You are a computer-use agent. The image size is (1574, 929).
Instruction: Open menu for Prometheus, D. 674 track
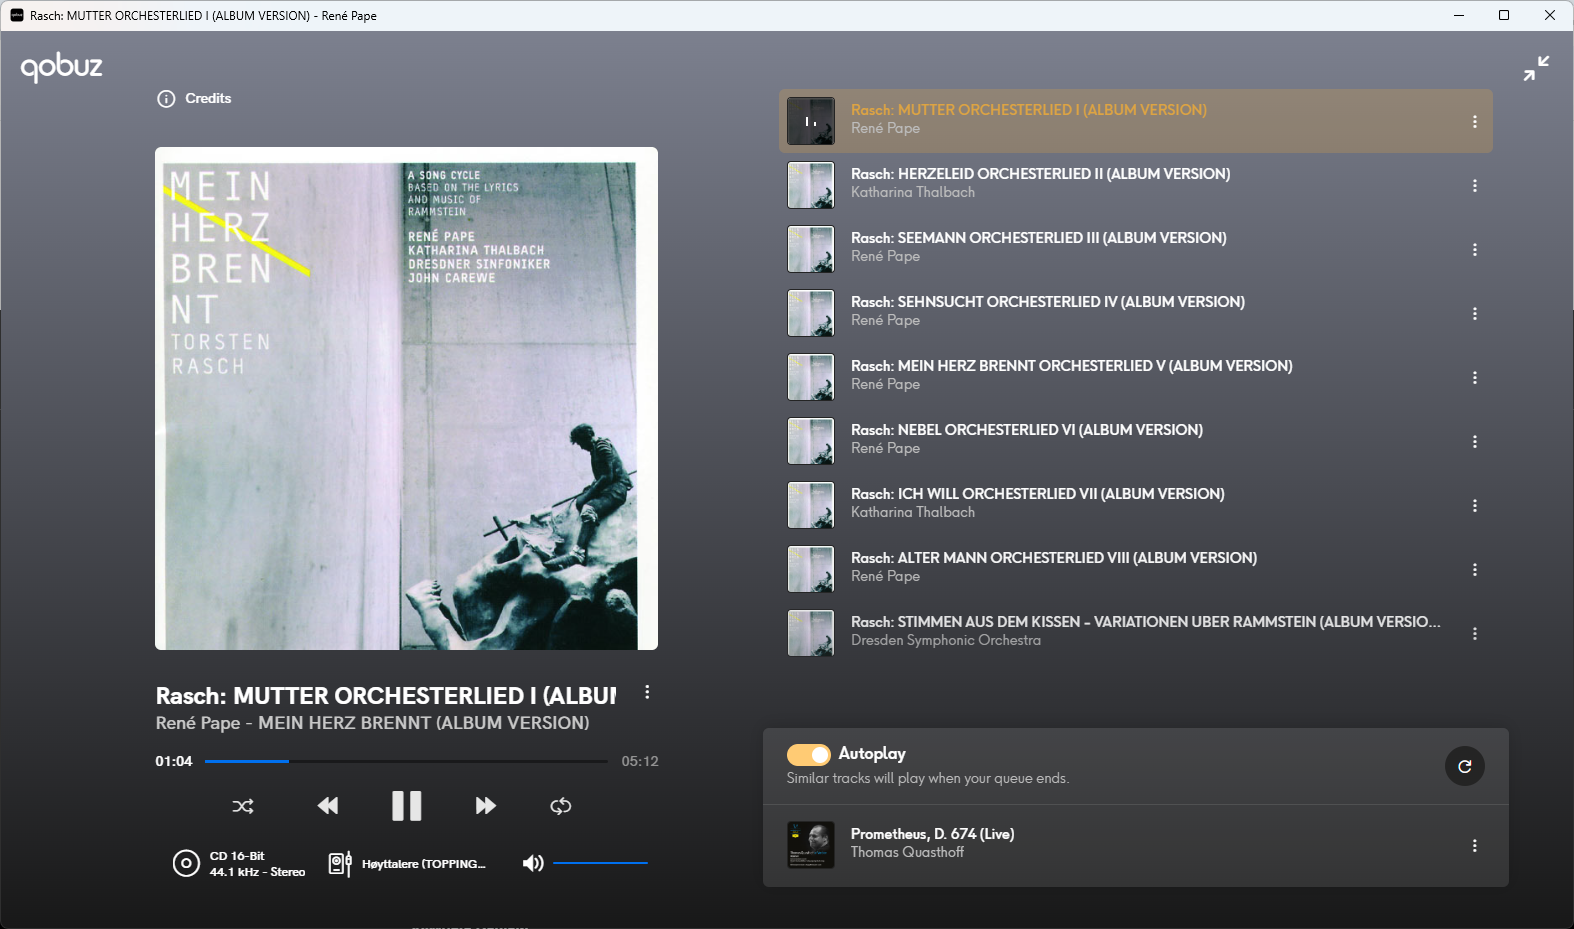1474,846
